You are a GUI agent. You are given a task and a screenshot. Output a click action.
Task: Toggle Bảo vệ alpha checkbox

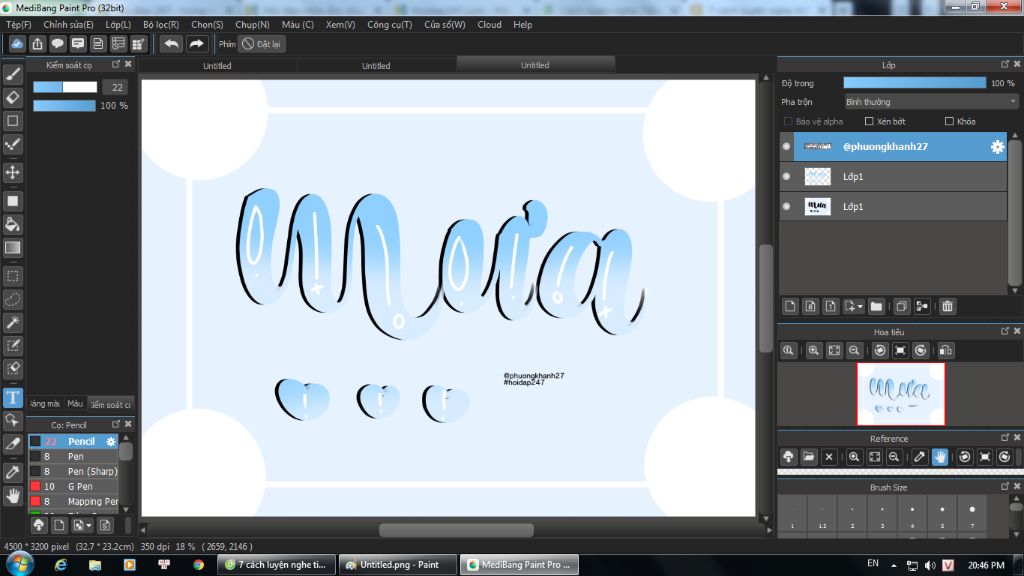[788, 121]
